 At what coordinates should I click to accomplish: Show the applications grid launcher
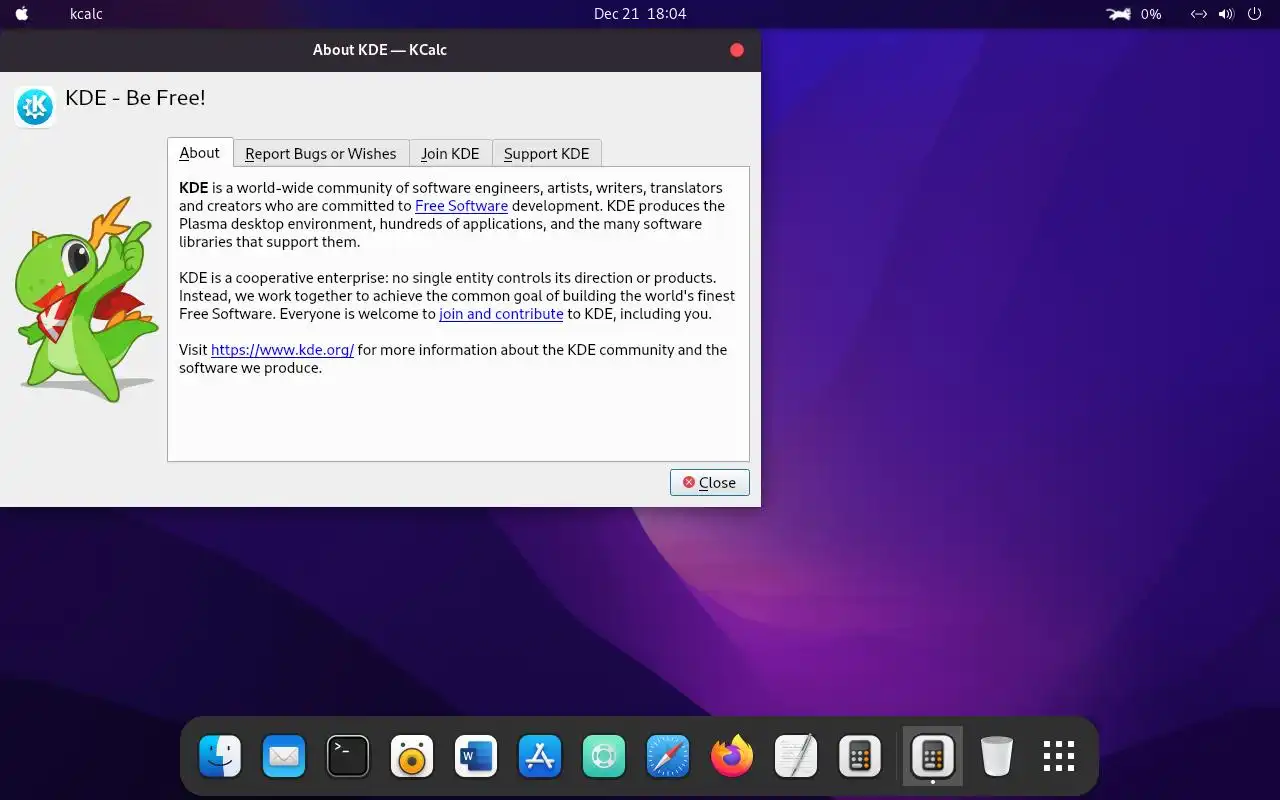(1059, 757)
